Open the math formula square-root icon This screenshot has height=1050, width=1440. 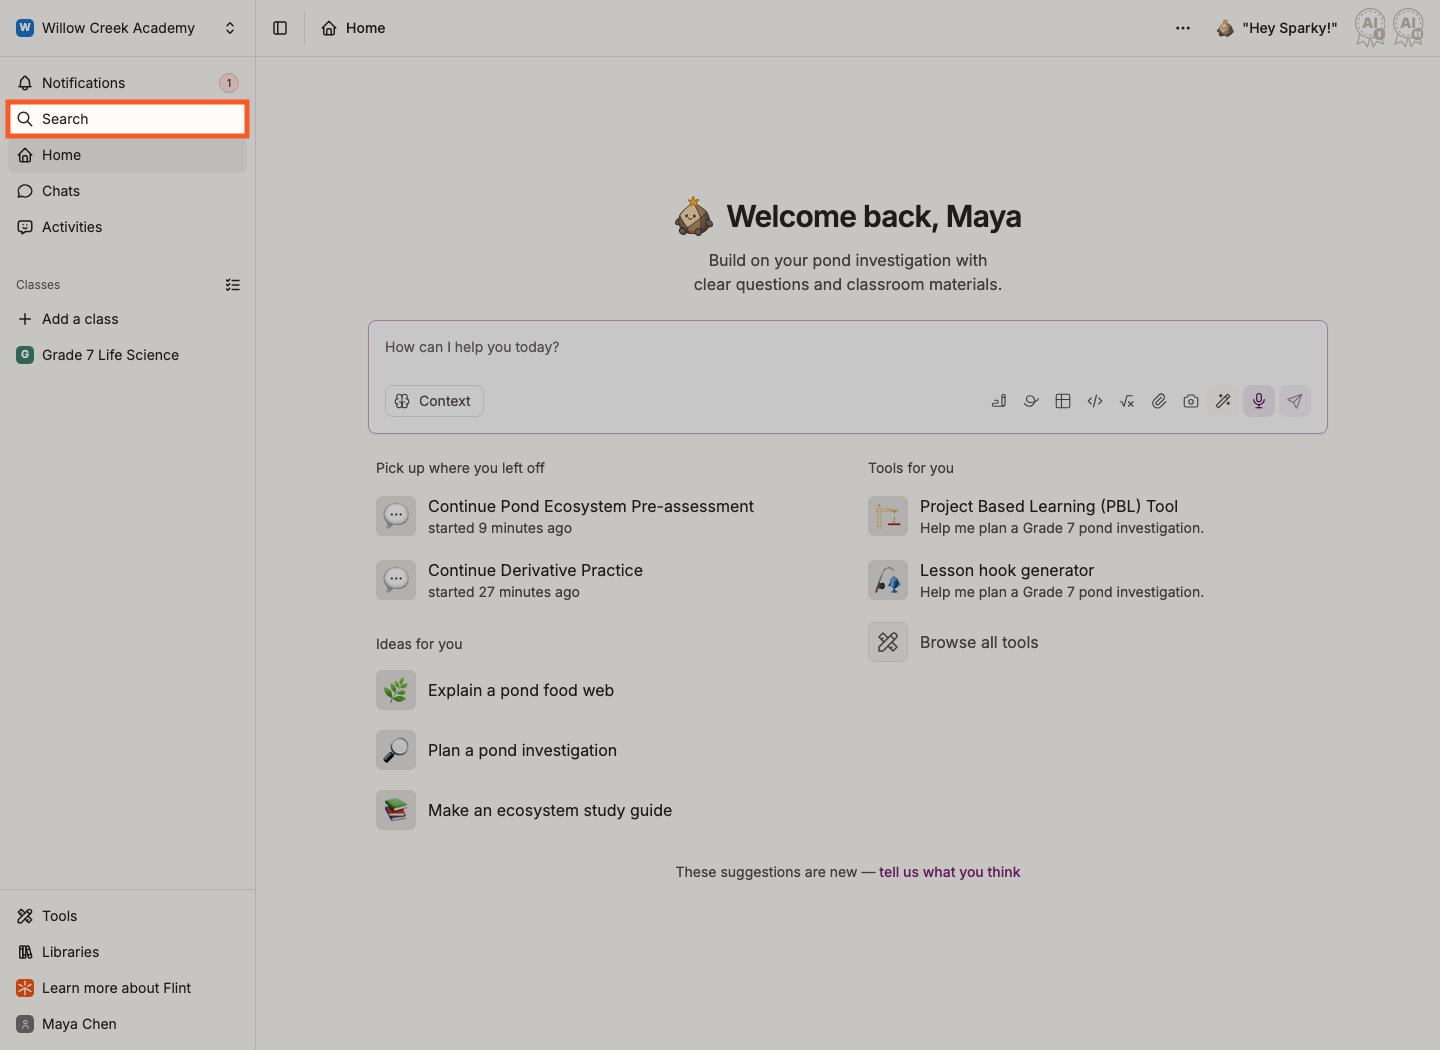click(1127, 401)
